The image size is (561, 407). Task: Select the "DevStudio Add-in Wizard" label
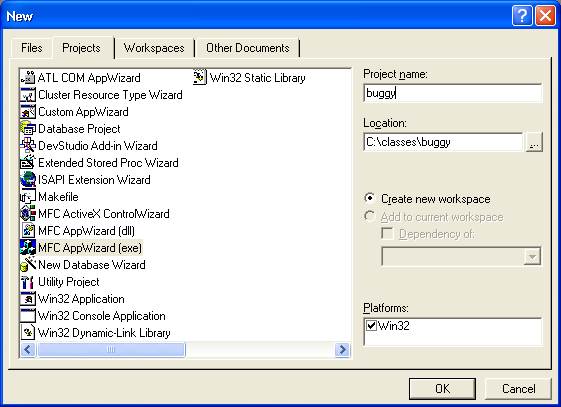(98, 146)
